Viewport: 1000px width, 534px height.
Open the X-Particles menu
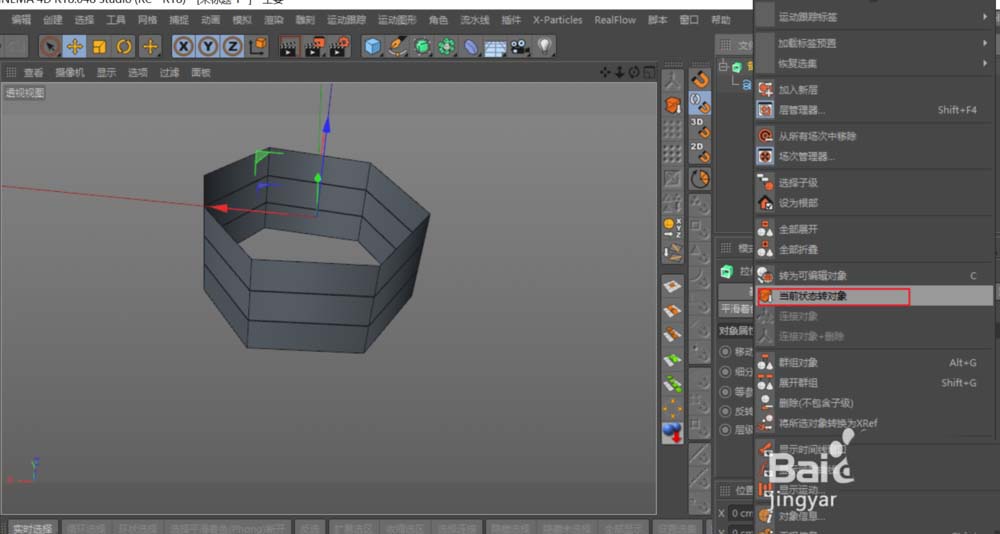(x=557, y=20)
